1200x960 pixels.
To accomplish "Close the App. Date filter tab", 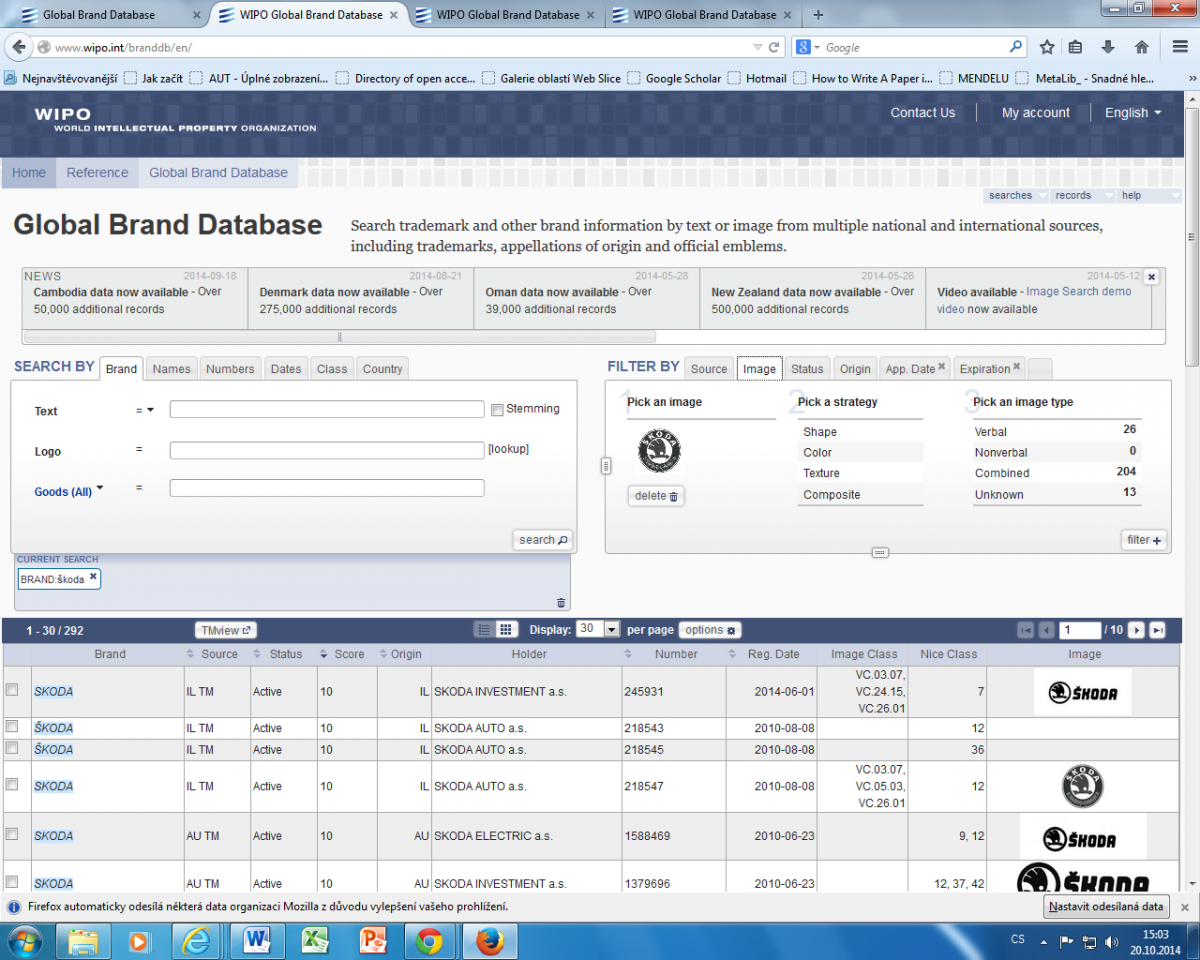I will (942, 368).
